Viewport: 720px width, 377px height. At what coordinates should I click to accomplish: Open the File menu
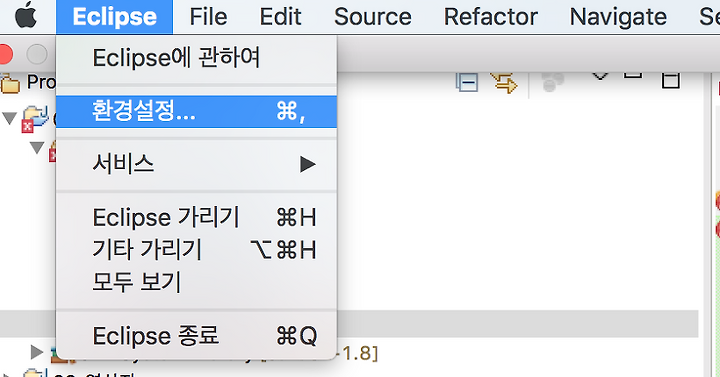tap(208, 17)
